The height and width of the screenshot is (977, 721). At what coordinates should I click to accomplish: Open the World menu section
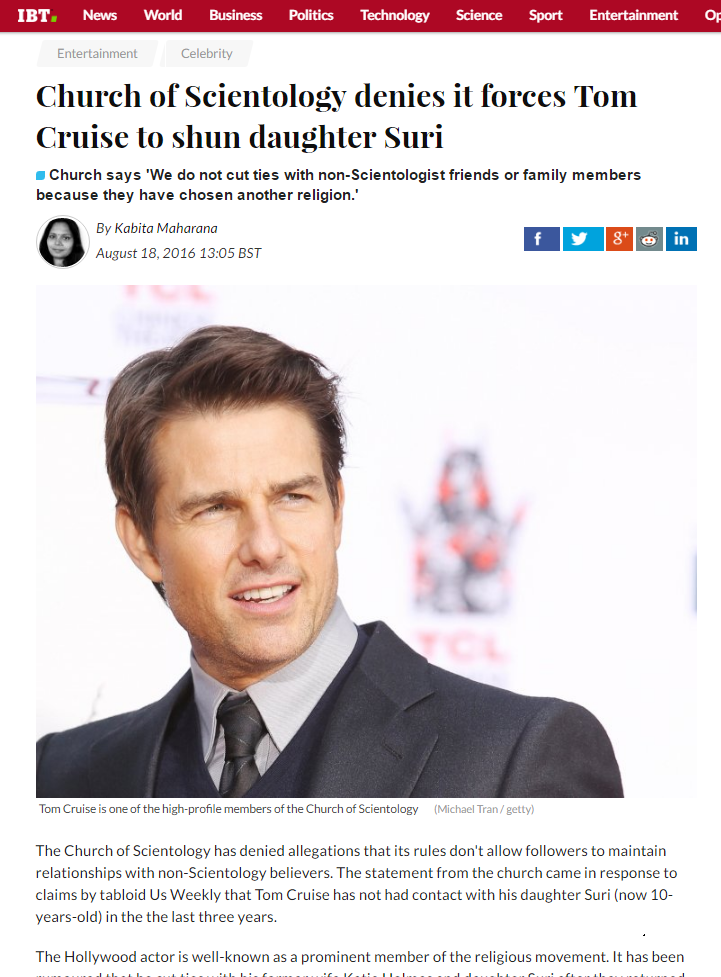[163, 15]
